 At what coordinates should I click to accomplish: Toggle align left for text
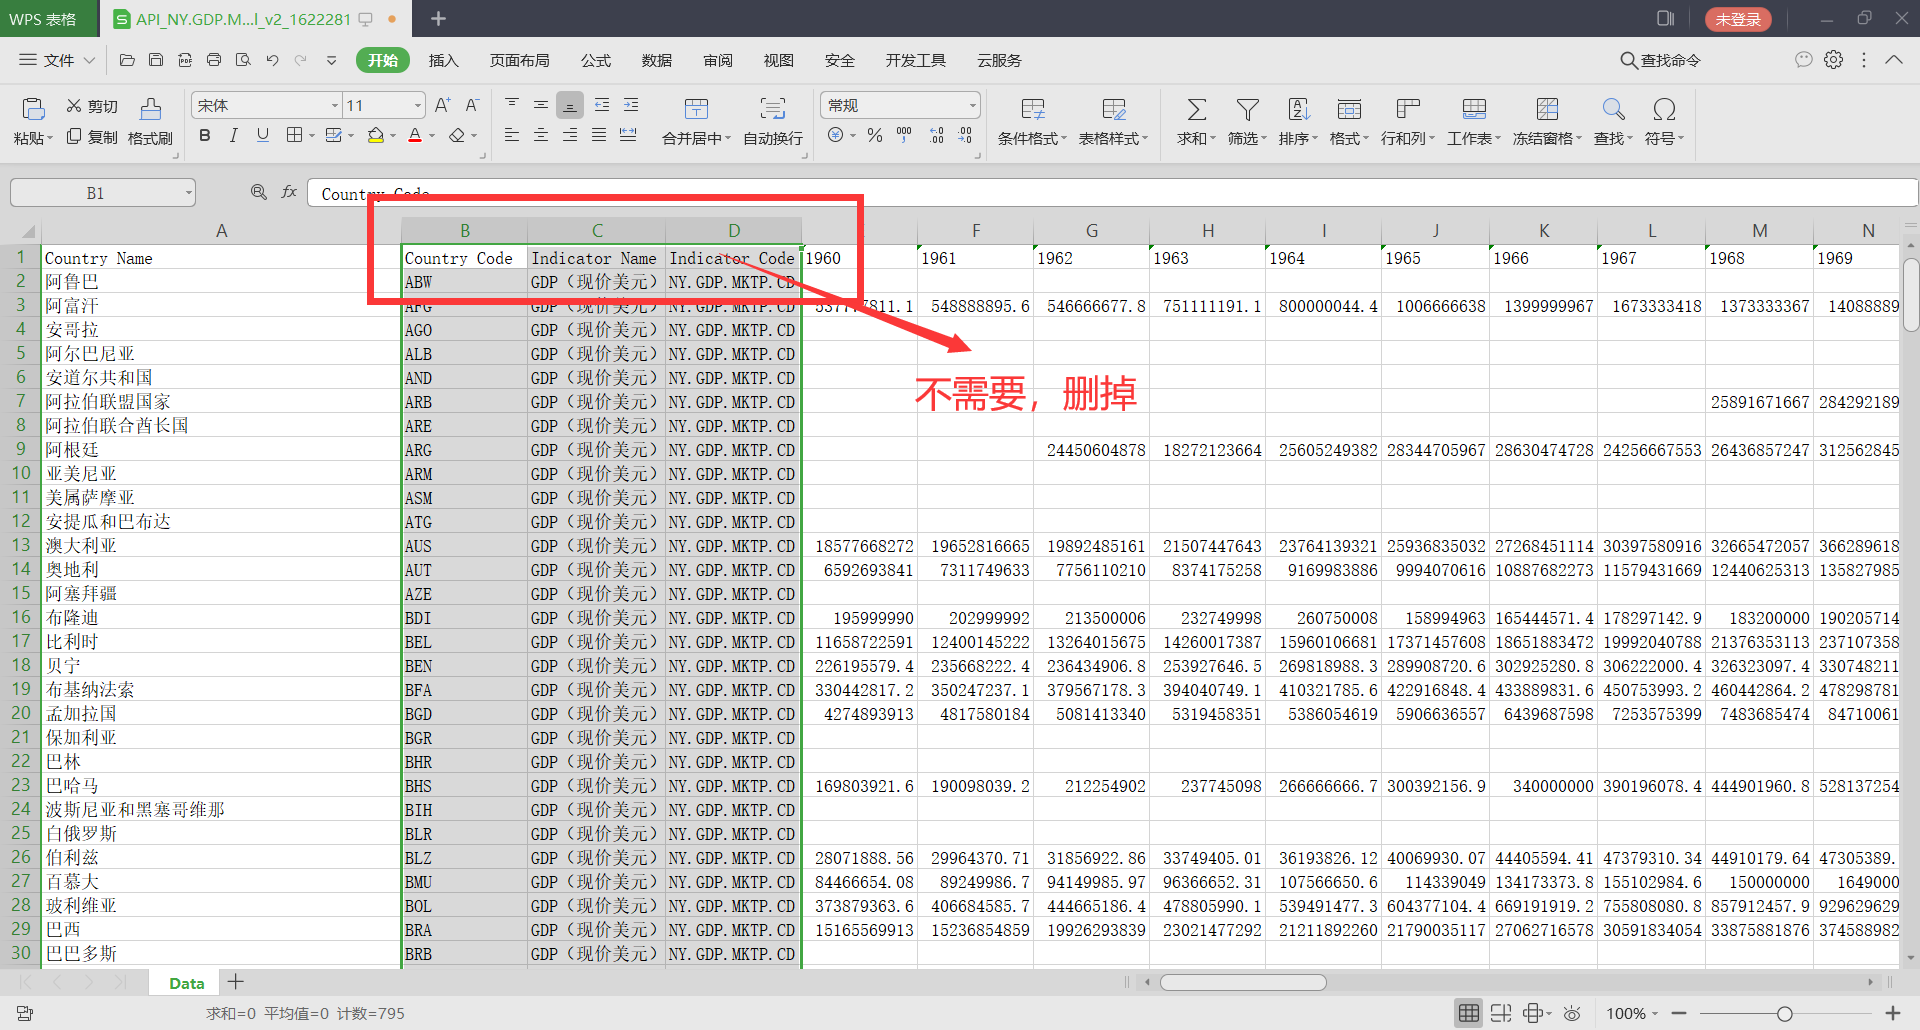click(x=511, y=135)
